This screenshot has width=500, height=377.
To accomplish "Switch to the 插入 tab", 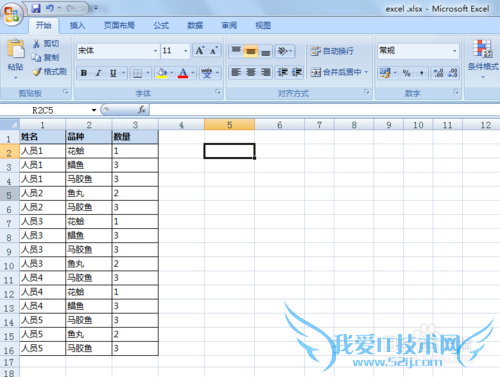I will (x=77, y=25).
